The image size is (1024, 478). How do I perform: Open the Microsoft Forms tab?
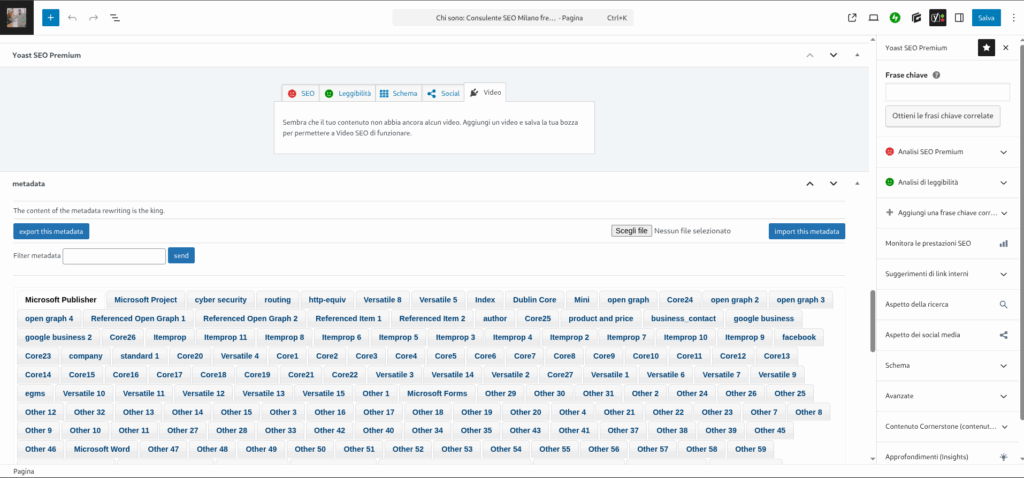coord(437,394)
